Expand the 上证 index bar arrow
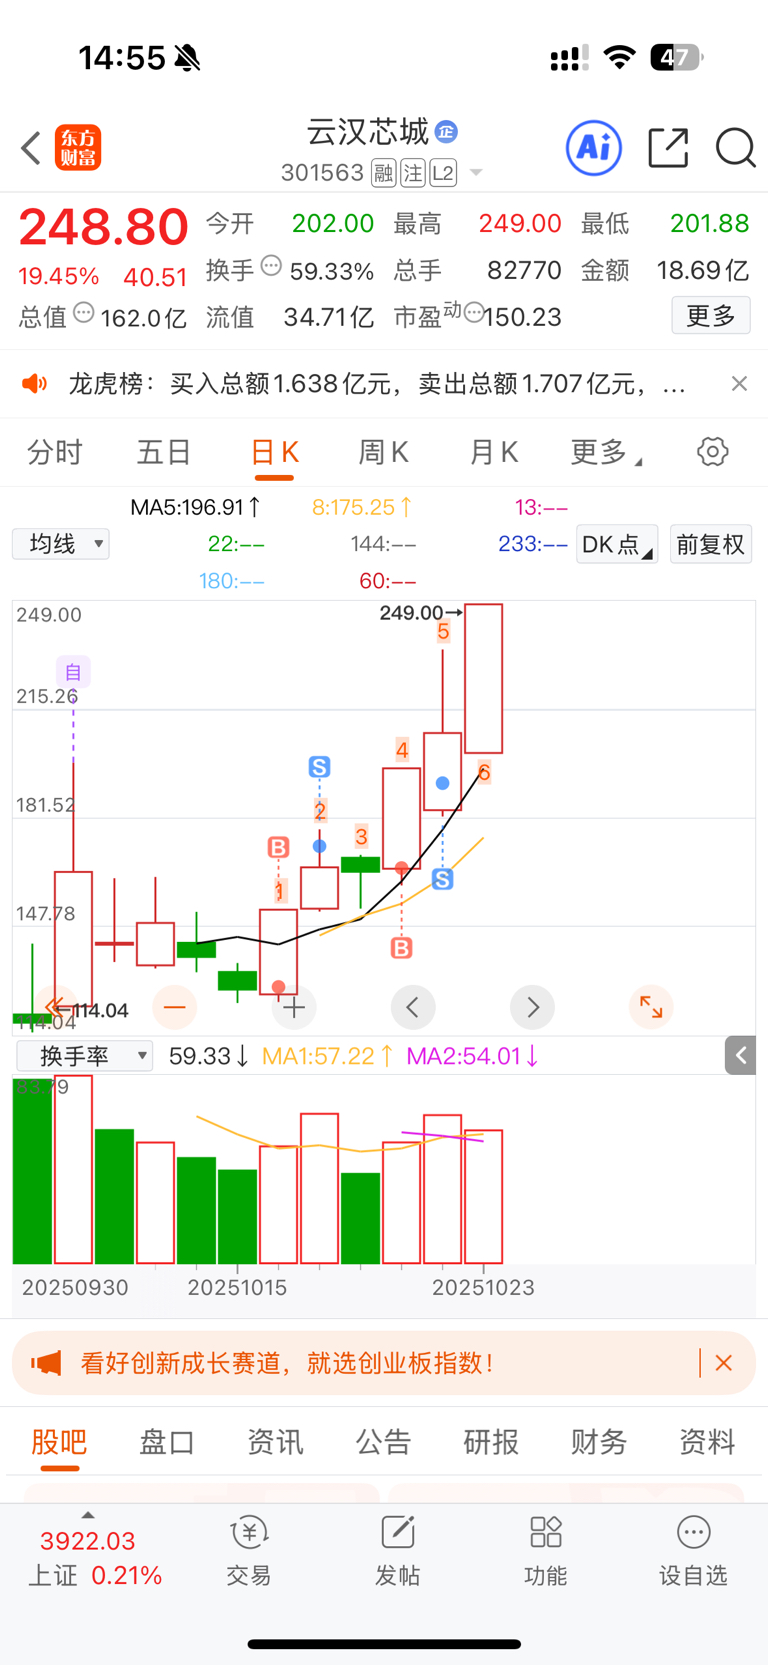Viewport: 769px width, 1665px height. [88, 1515]
